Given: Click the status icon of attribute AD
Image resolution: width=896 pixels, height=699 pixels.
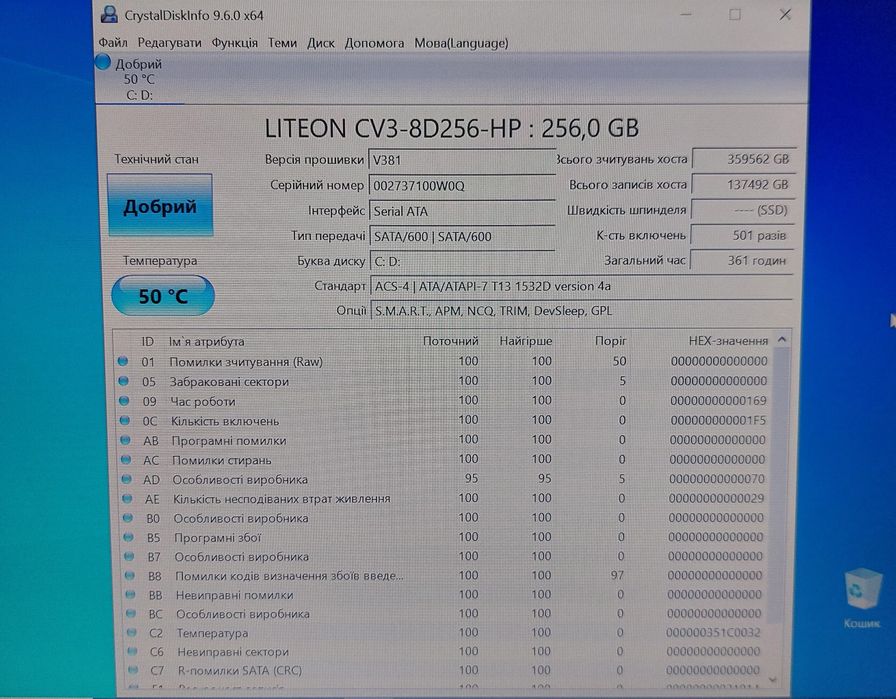Looking at the screenshot, I should point(127,479).
